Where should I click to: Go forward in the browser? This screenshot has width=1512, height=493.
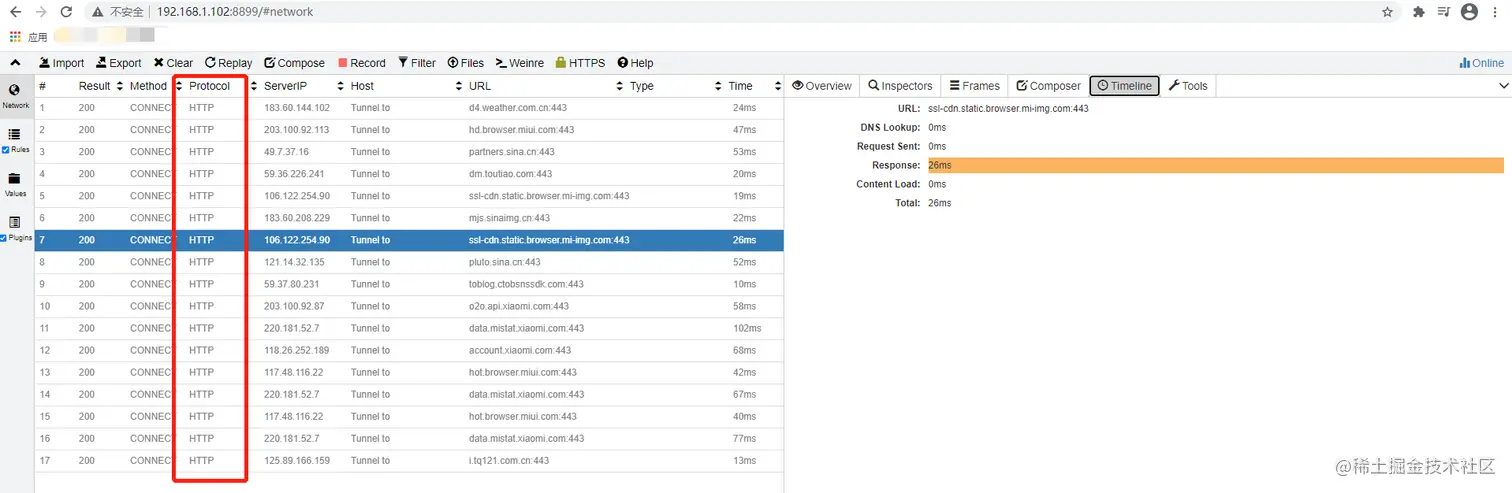(41, 12)
